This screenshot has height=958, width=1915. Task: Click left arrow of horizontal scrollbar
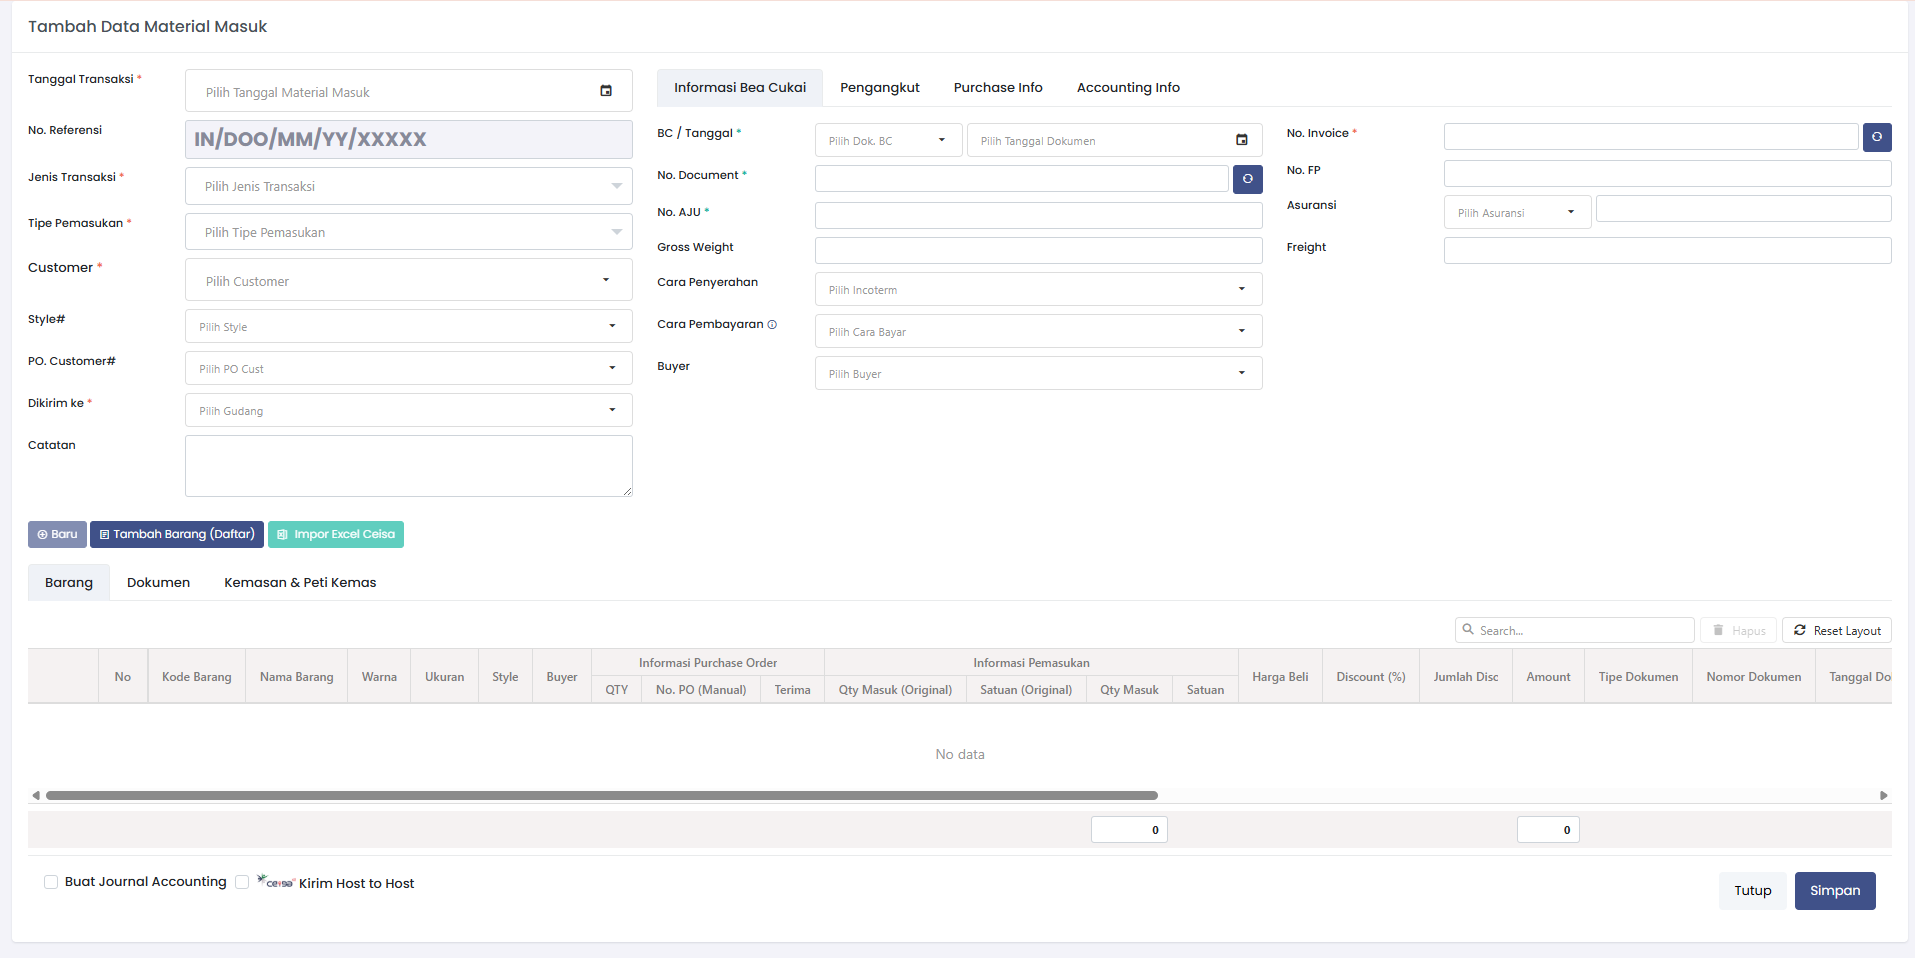[36, 796]
